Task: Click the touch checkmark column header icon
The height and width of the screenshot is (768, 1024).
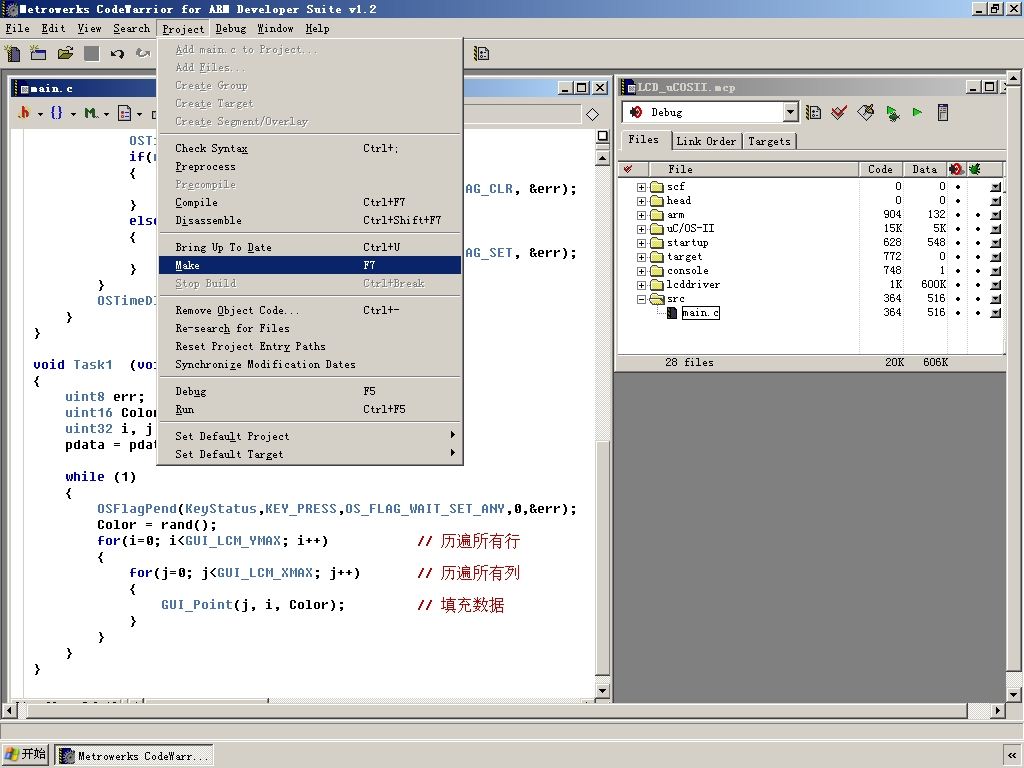Action: click(x=628, y=169)
